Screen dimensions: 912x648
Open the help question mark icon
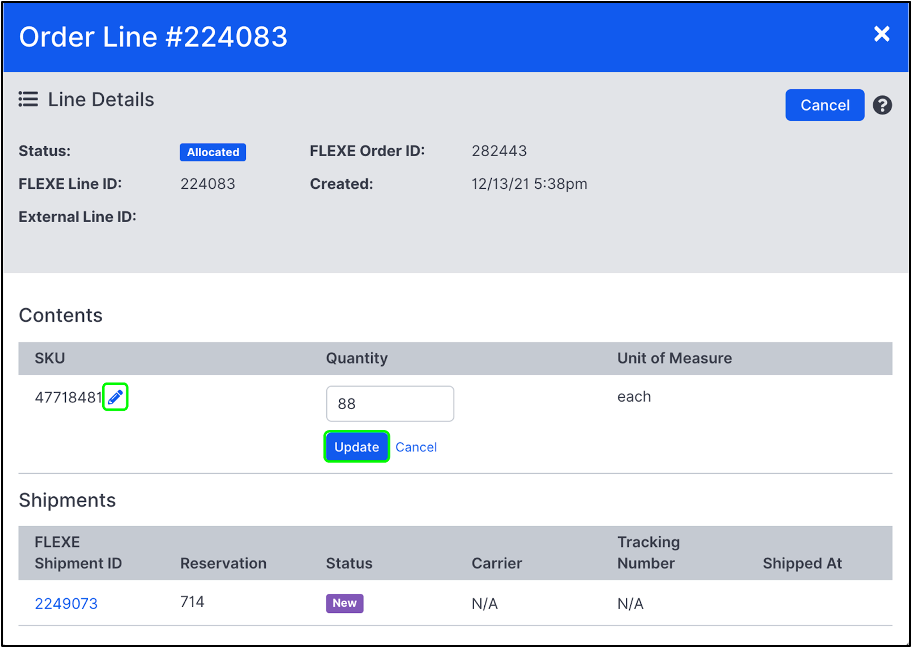click(882, 105)
